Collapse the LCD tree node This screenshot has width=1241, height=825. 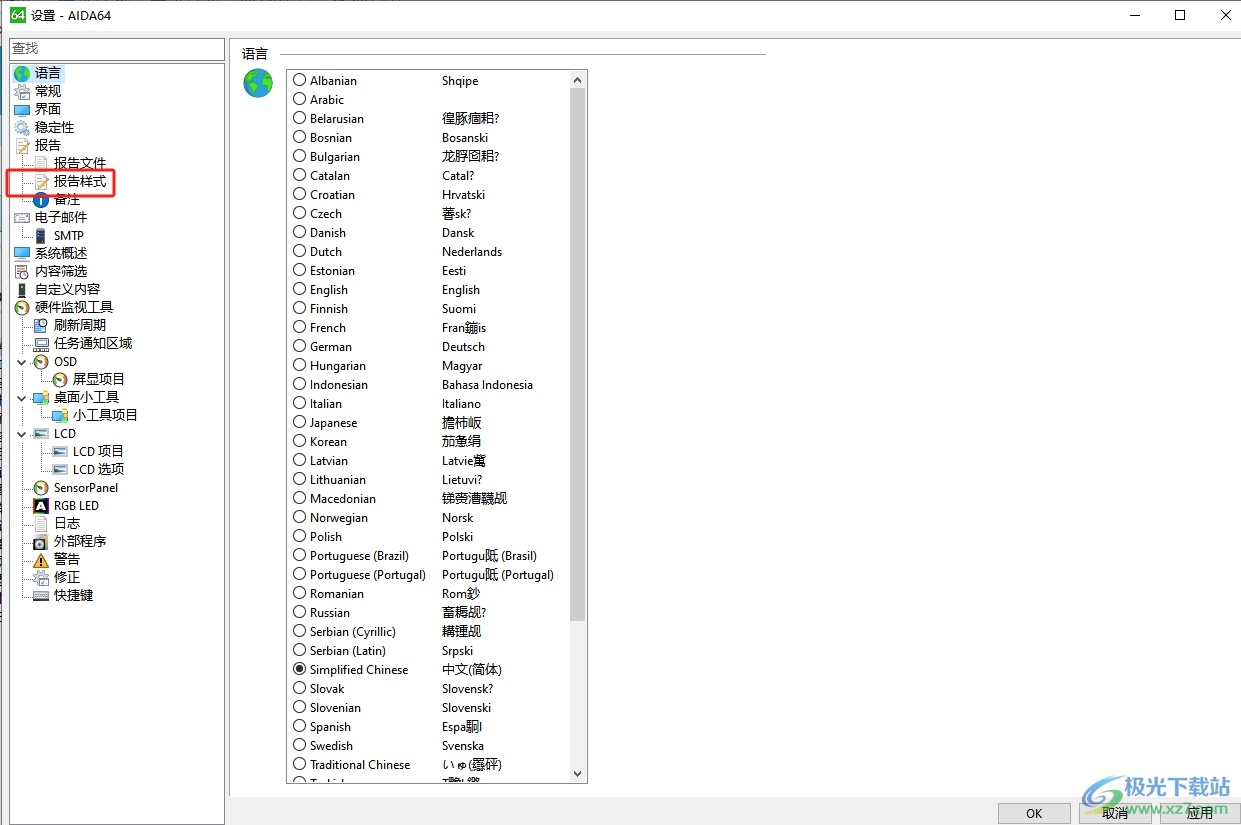pos(23,433)
